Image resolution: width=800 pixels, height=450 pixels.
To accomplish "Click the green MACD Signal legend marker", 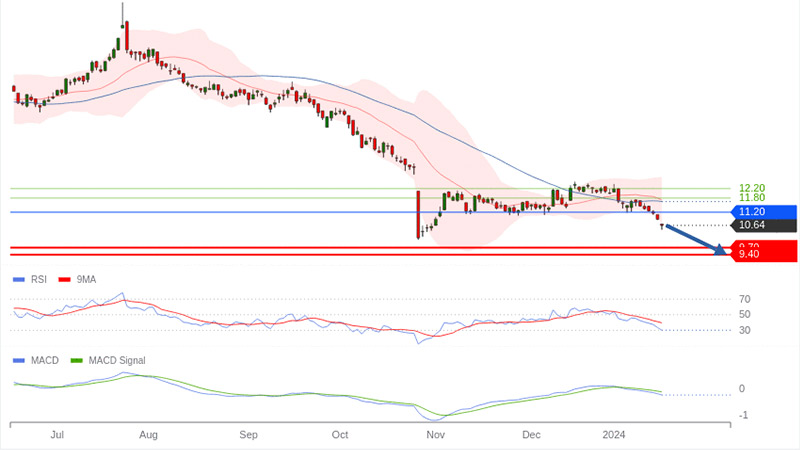I will pos(75,360).
